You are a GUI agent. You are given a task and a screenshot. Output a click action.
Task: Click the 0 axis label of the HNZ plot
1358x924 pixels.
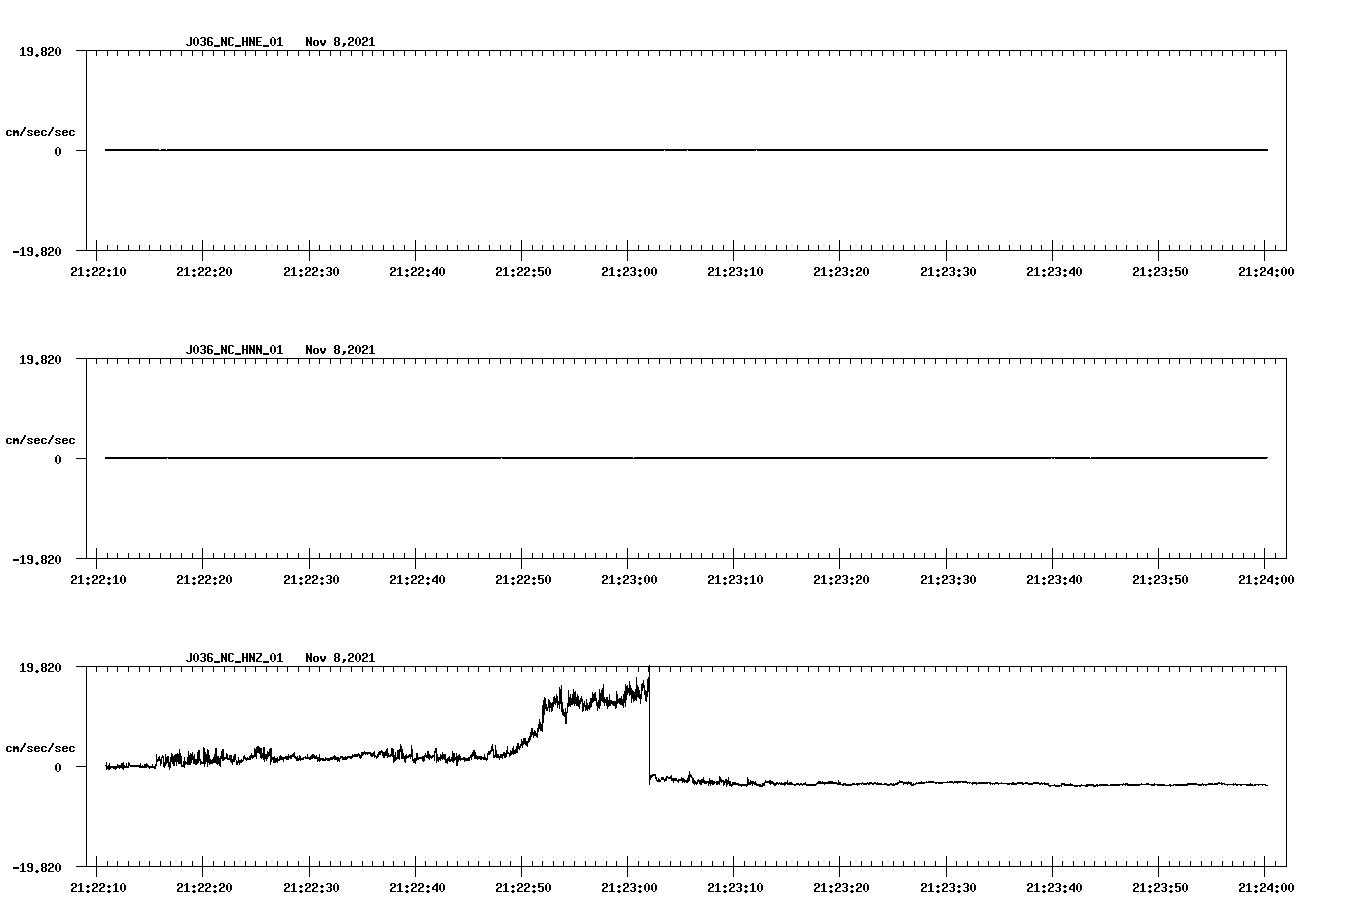click(x=58, y=768)
